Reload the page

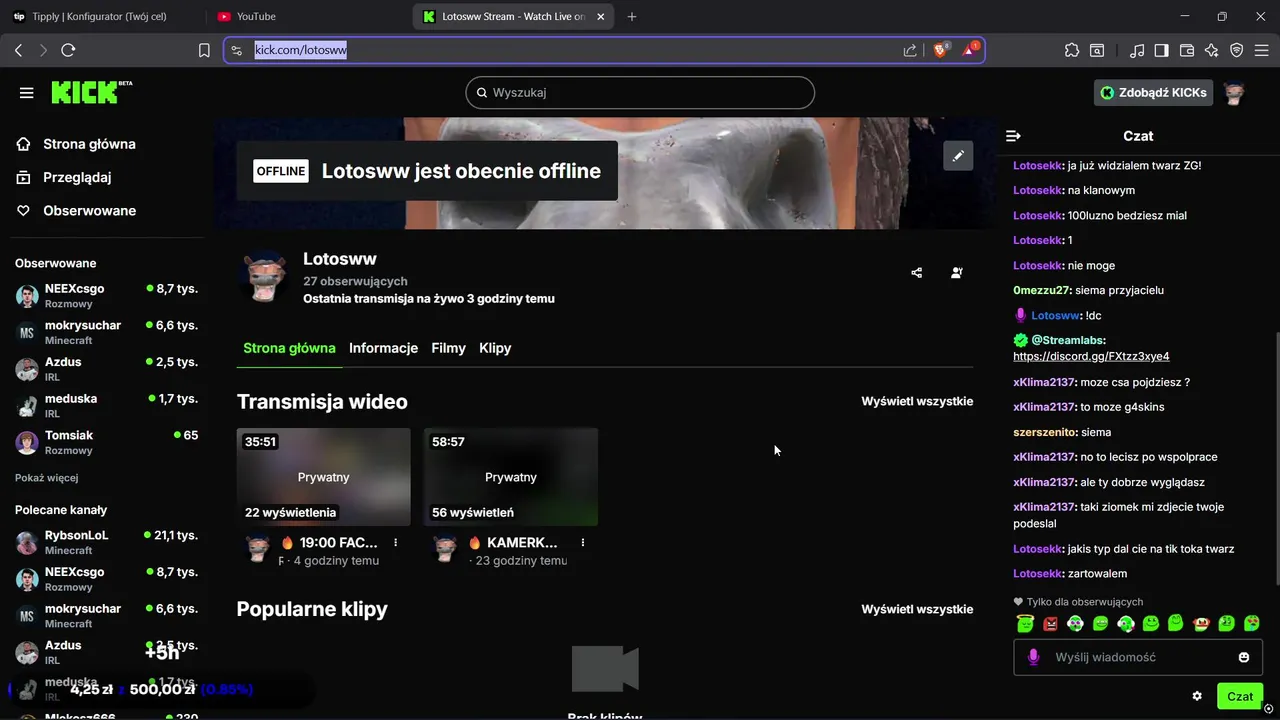(68, 50)
